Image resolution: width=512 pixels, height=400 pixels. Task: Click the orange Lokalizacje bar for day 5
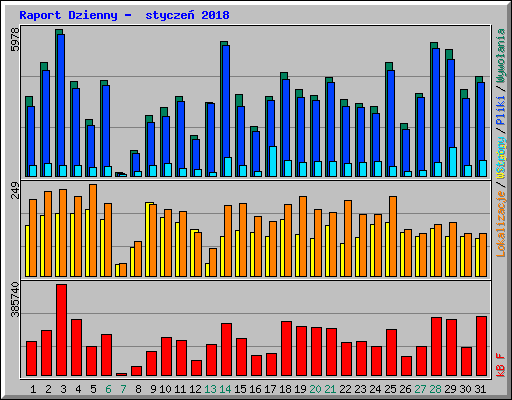[x=93, y=230]
